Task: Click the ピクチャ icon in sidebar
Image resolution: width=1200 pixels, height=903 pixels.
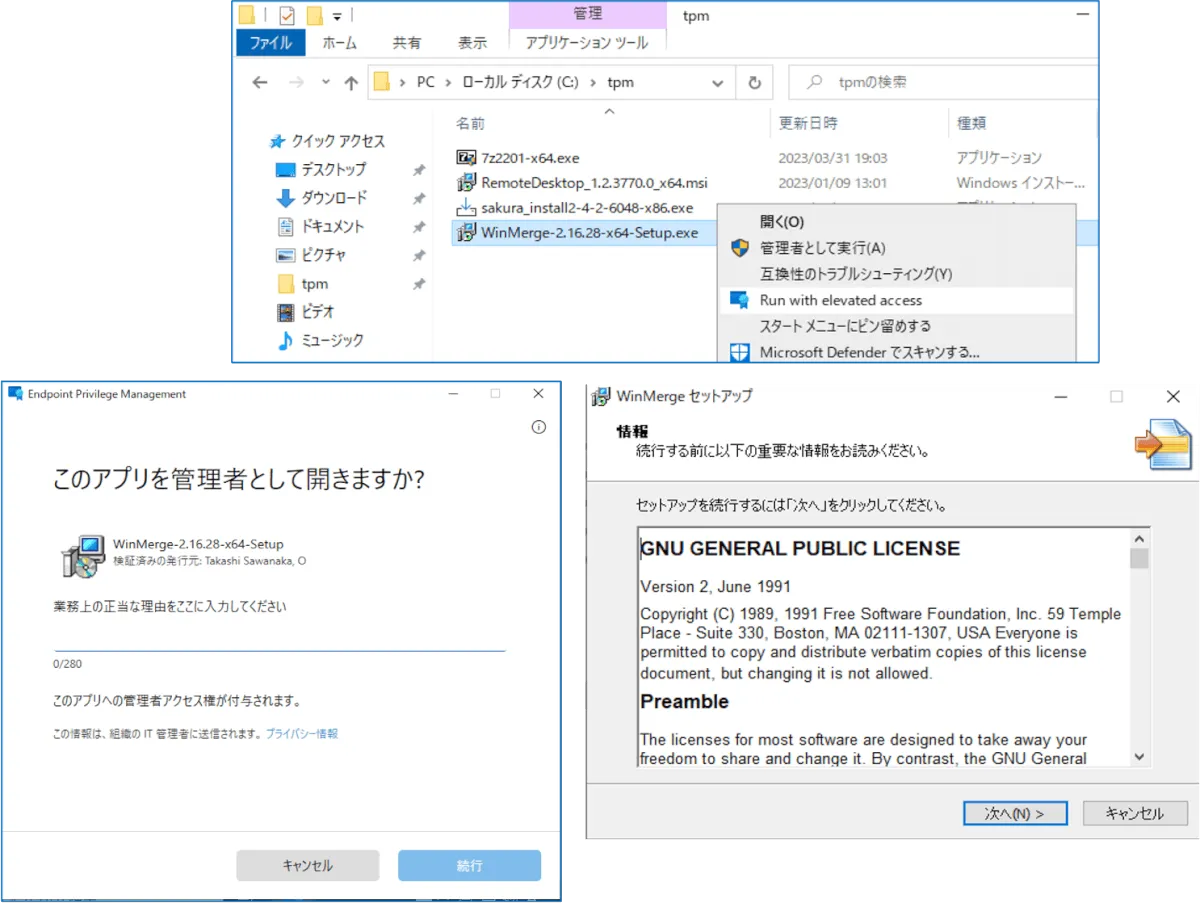Action: click(x=286, y=255)
